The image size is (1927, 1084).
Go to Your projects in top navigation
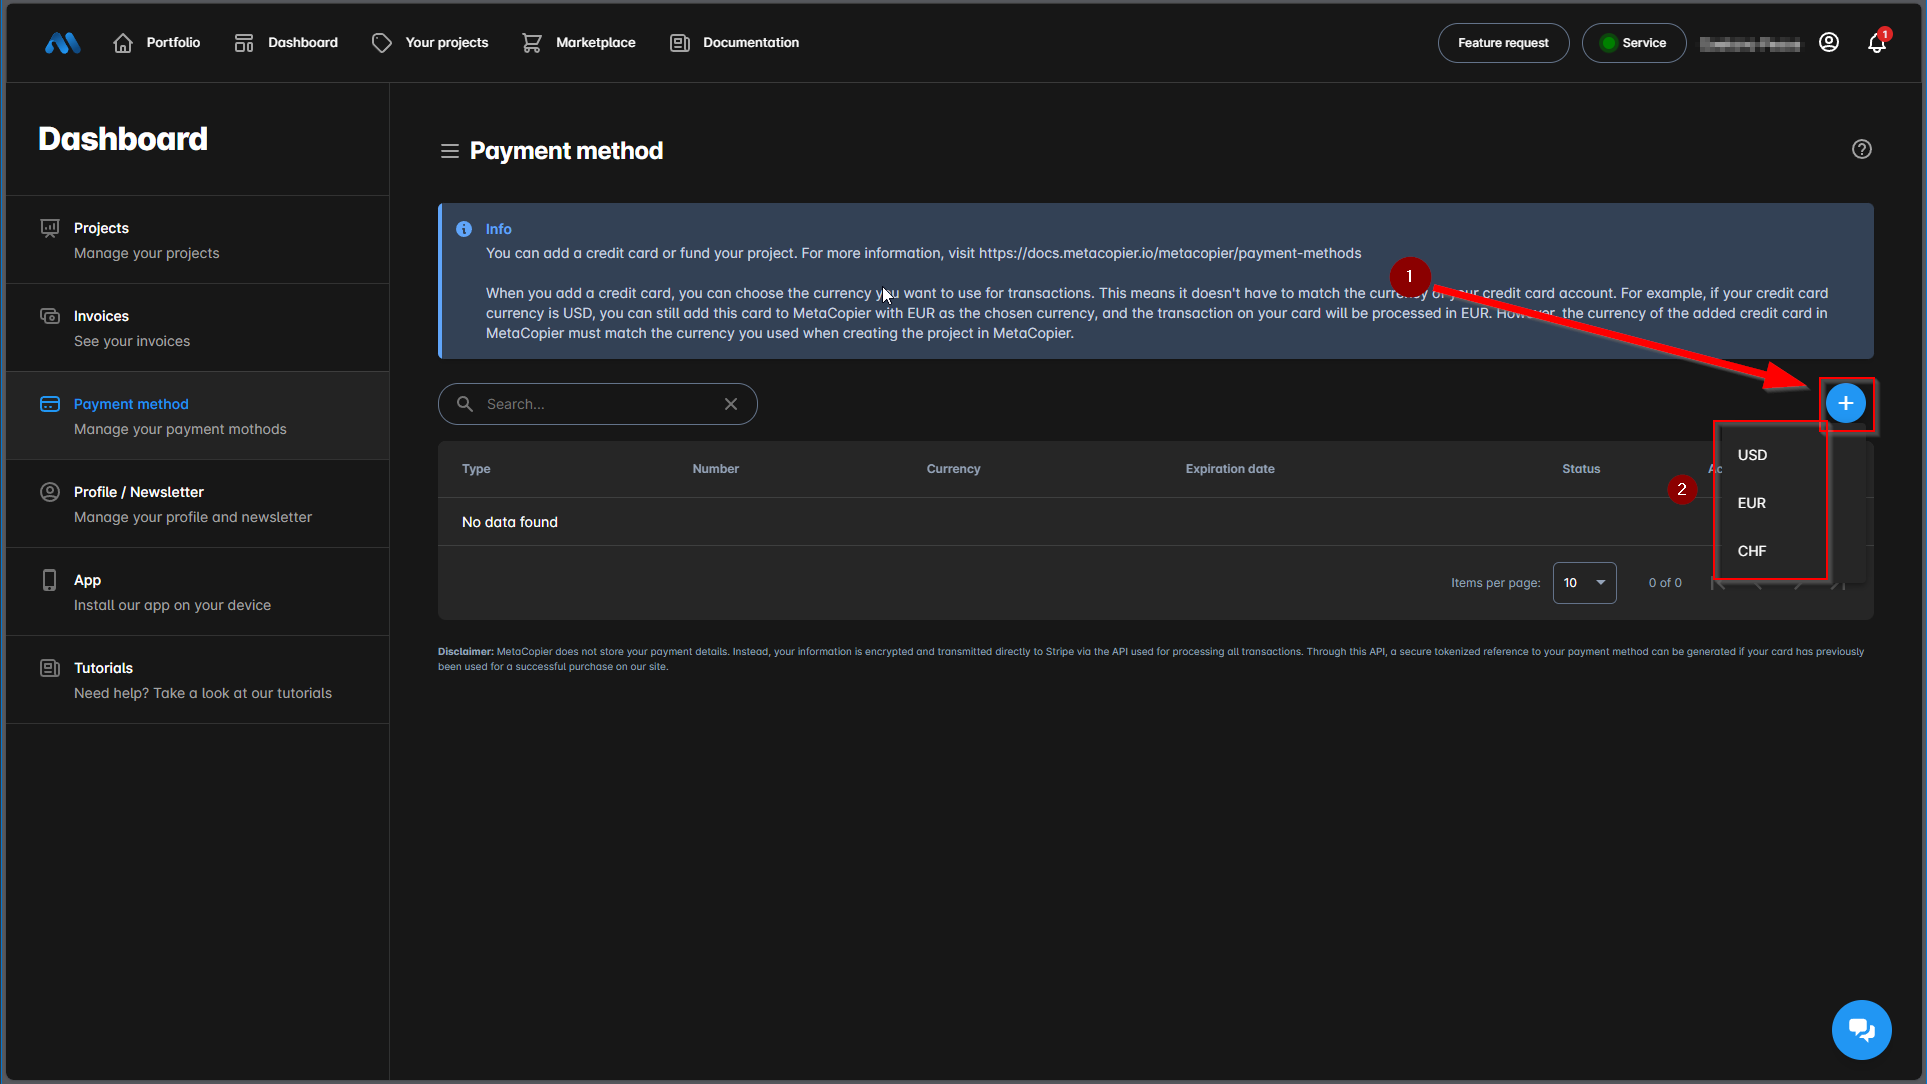point(430,43)
